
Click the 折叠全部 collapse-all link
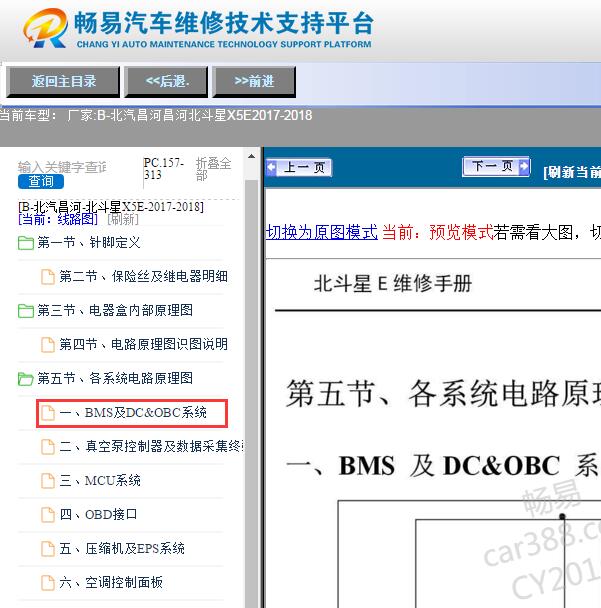(x=213, y=169)
